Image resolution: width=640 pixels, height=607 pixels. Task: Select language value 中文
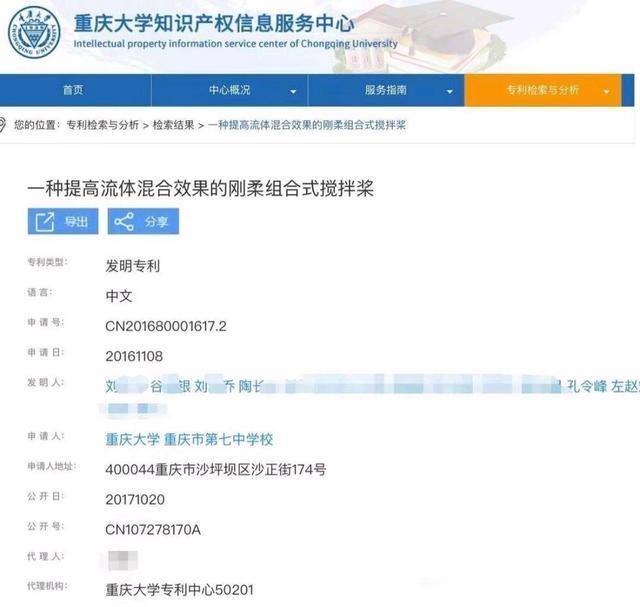[119, 296]
